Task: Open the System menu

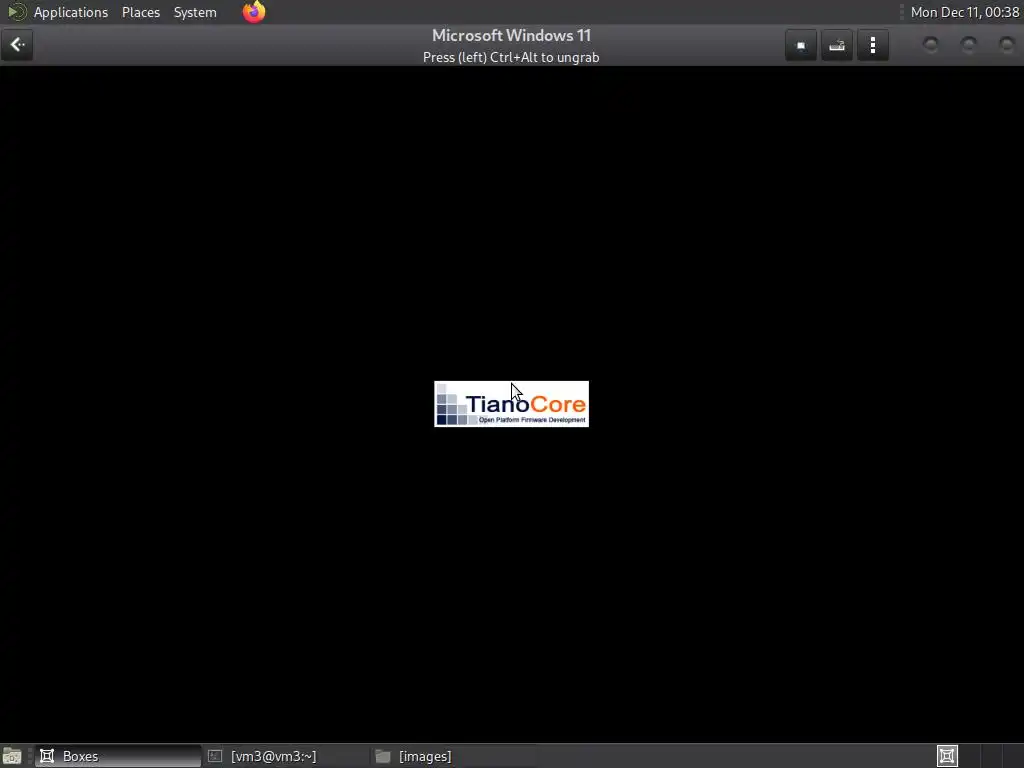Action: click(x=195, y=12)
